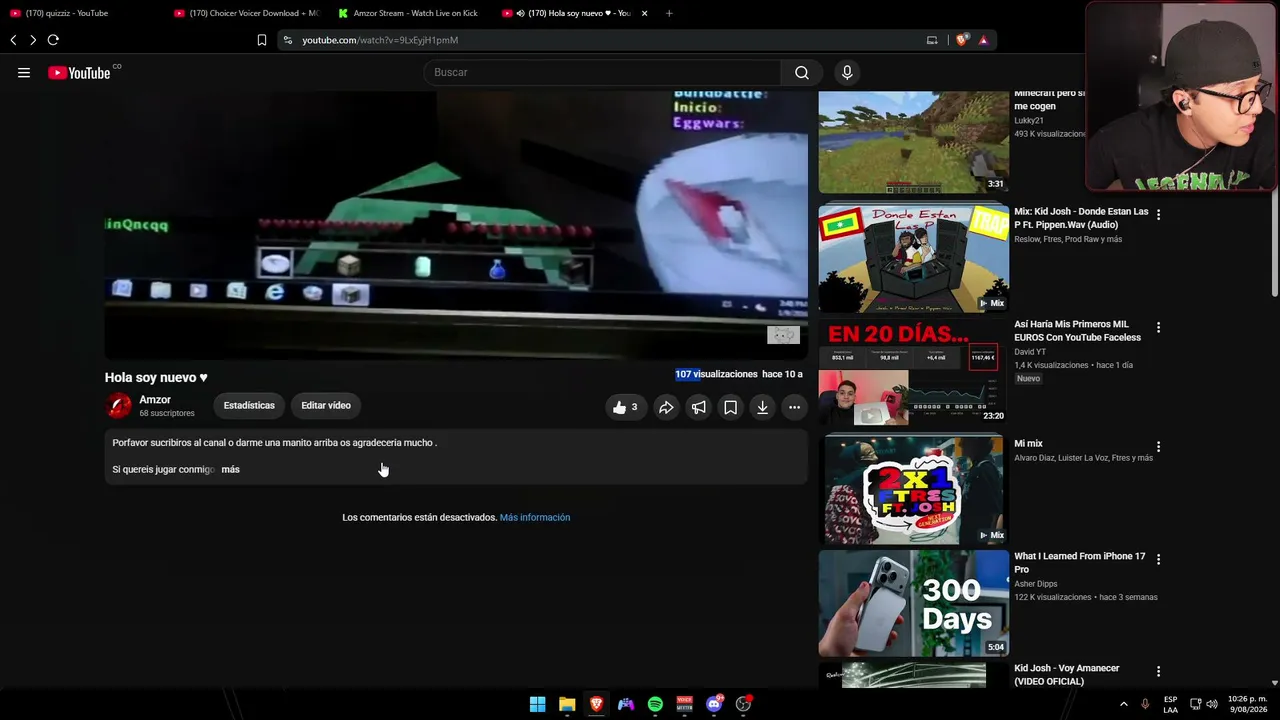Click the video player area
The image size is (1280, 720).
click(456, 225)
